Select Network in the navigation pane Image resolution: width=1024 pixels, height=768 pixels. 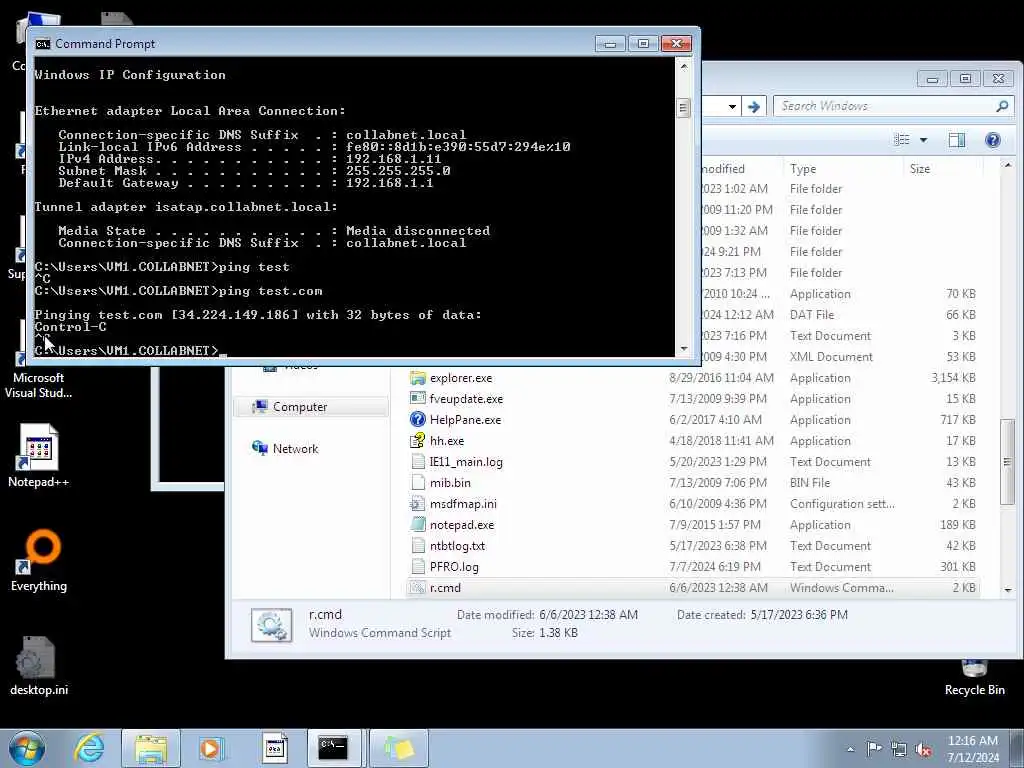coord(295,449)
